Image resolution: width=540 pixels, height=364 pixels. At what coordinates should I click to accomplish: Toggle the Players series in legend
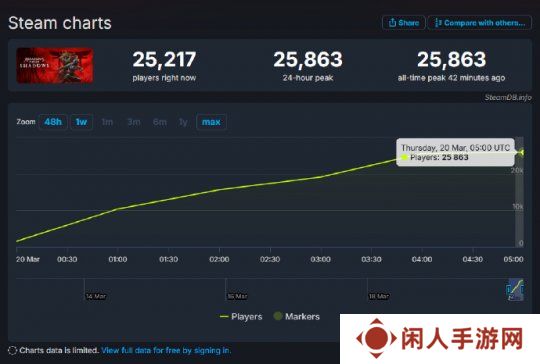pyautogui.click(x=241, y=316)
